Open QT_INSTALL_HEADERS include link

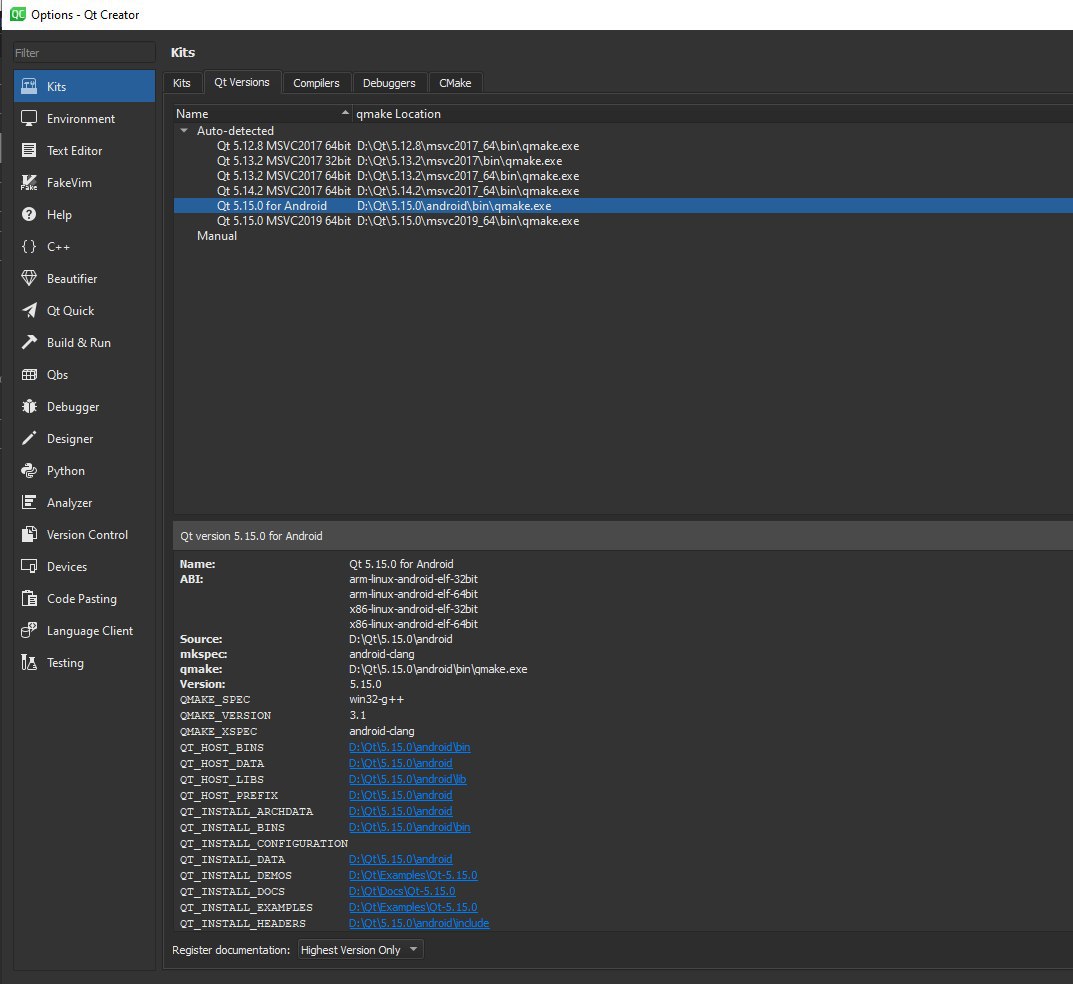[419, 923]
